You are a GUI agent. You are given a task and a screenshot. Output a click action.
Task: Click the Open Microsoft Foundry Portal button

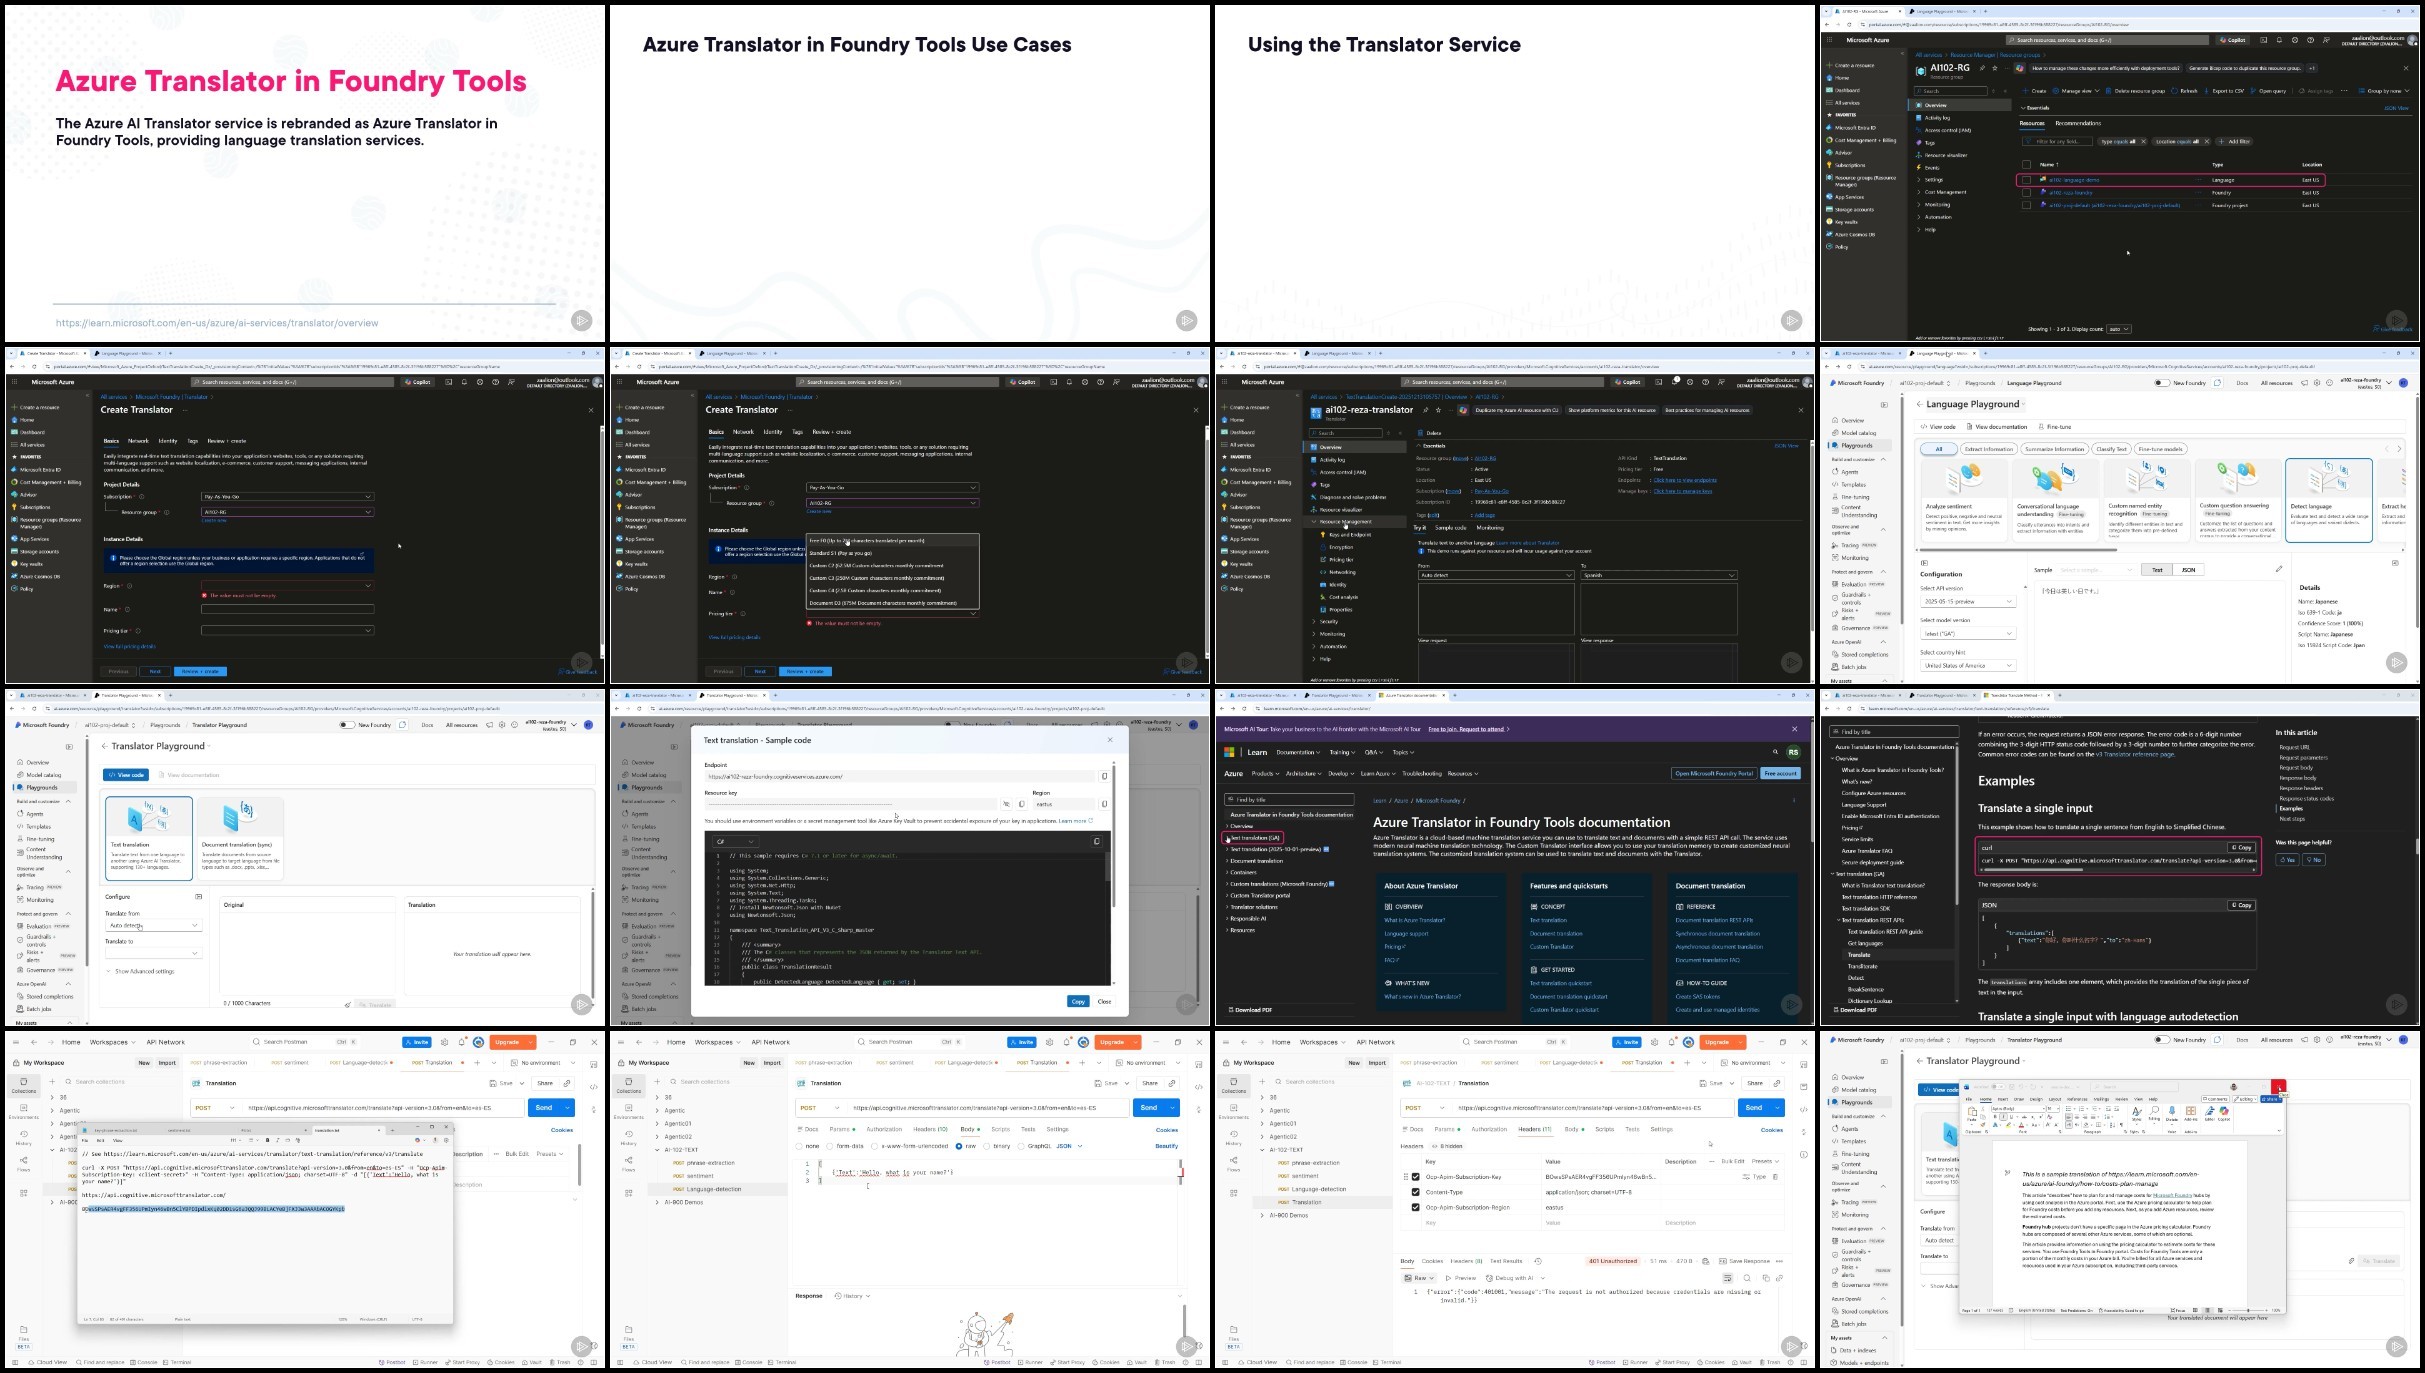click(1714, 773)
